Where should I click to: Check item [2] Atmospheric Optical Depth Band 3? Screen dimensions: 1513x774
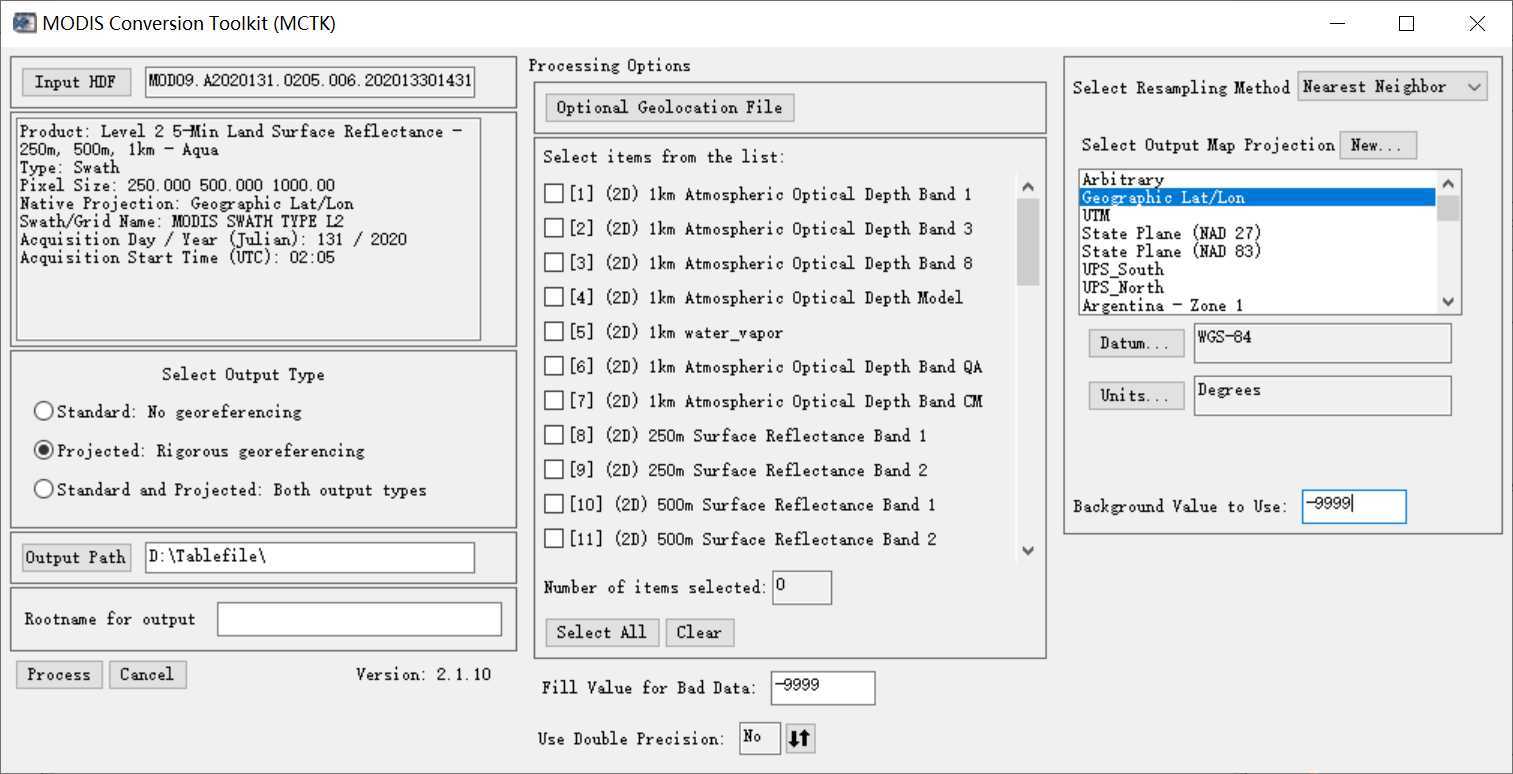coord(554,229)
